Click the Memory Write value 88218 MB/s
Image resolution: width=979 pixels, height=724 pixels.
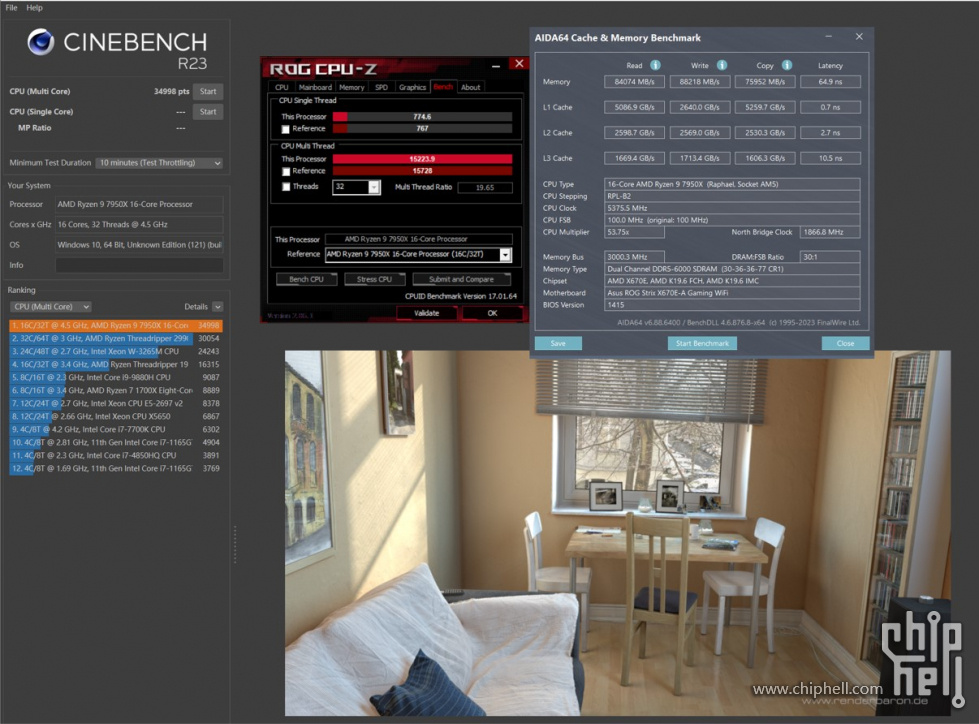(x=700, y=82)
